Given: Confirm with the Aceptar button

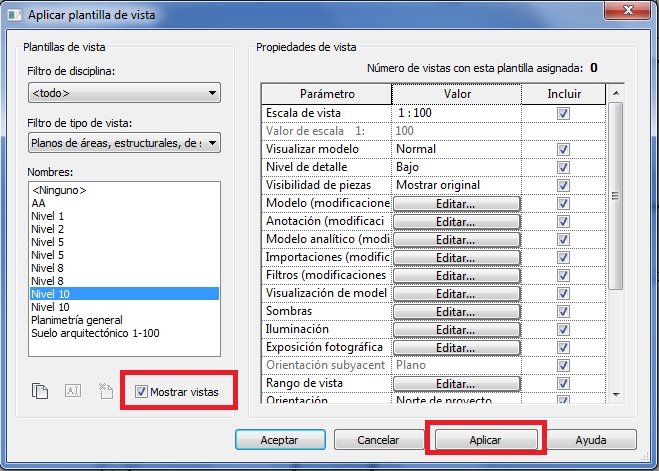Looking at the screenshot, I should pos(279,440).
